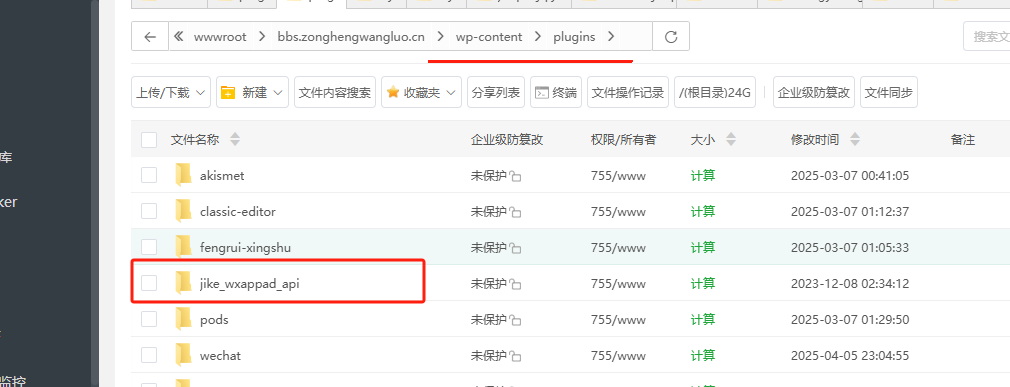Click 备注 column header
Image resolution: width=1010 pixels, height=387 pixels.
962,139
